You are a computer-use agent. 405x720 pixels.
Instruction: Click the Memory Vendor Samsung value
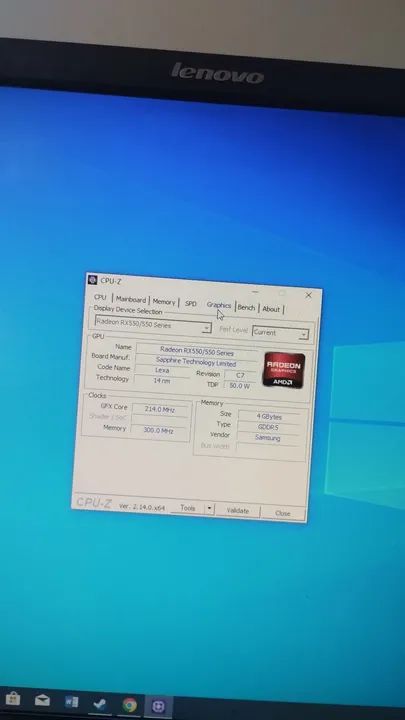coord(267,438)
